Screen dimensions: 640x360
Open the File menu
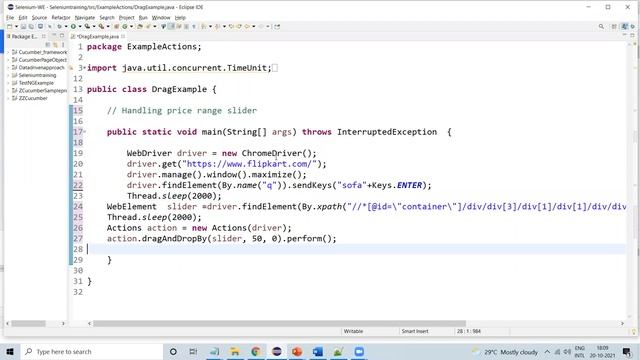10,18
